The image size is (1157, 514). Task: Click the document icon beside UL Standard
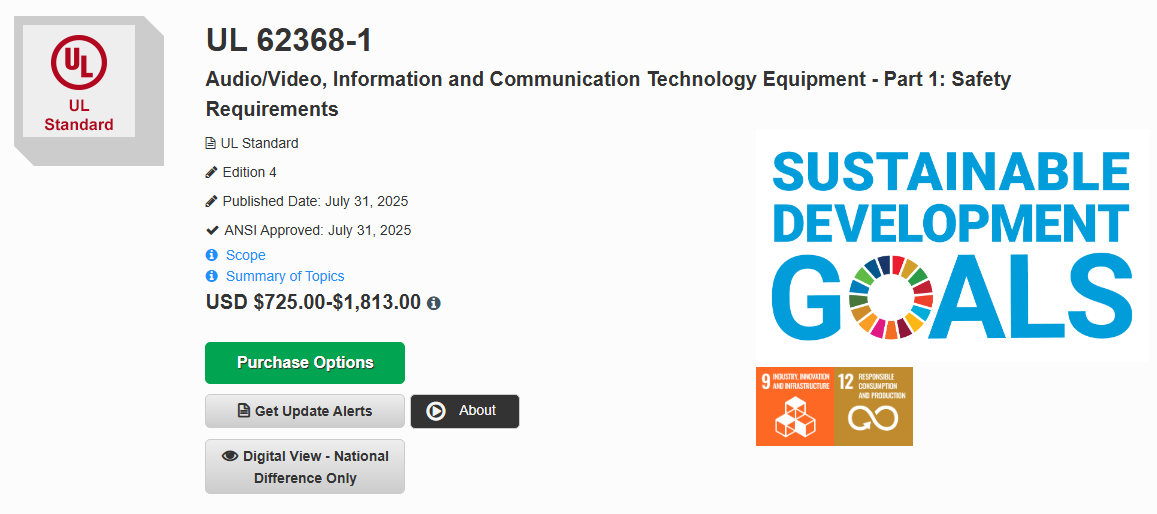(211, 143)
